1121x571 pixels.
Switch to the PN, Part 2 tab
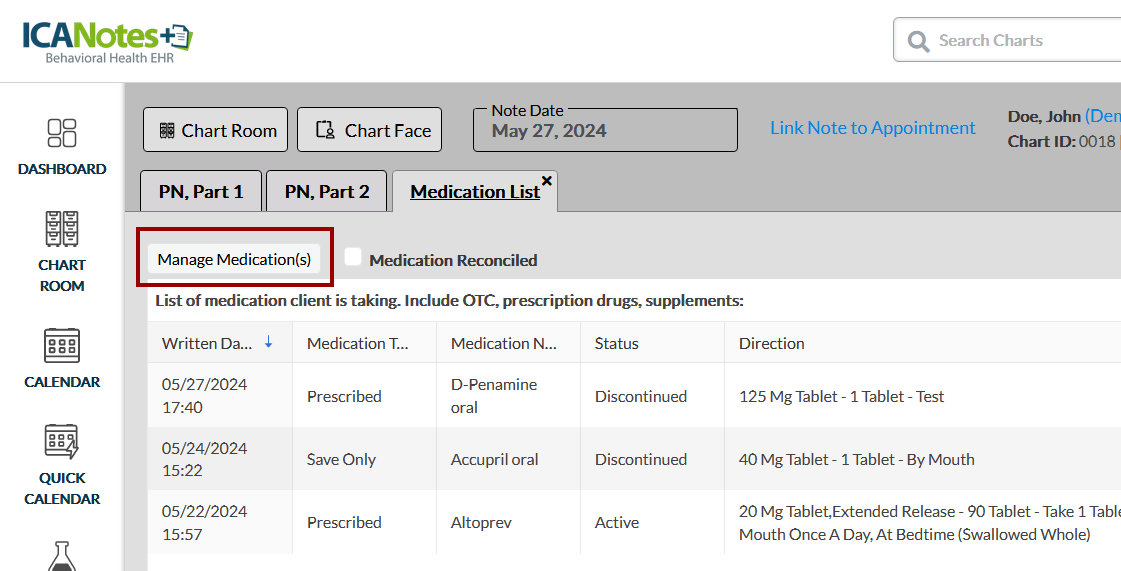(x=327, y=192)
